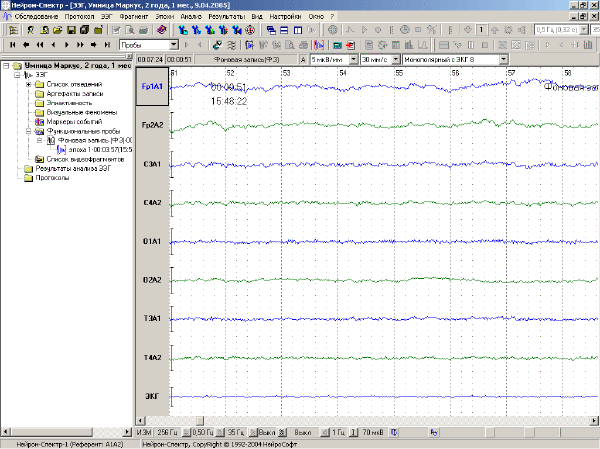Toggle the tree panel view icon
Viewport: 600px width, 449px height.
point(13,30)
